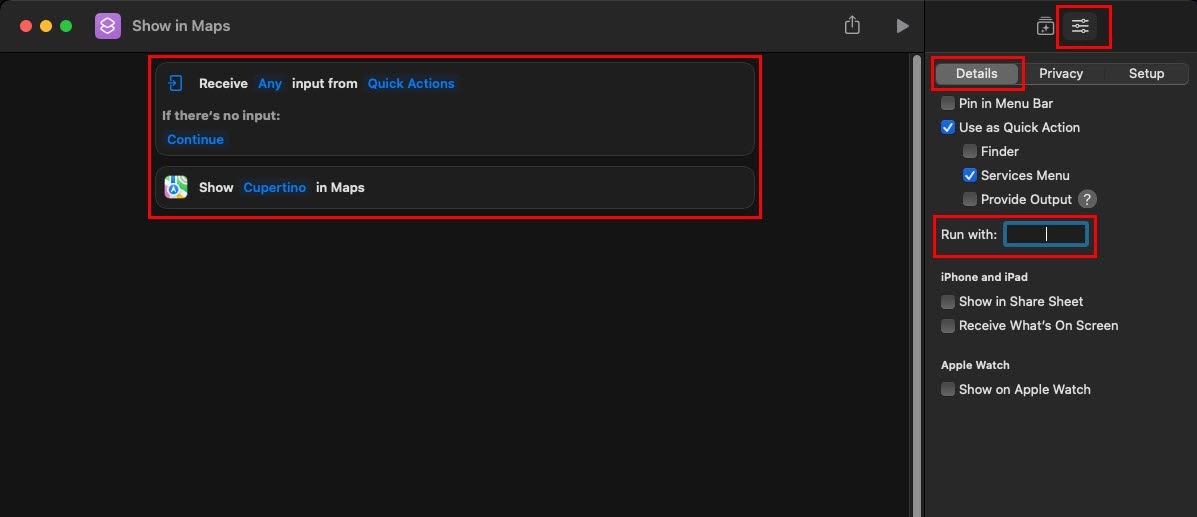
Task: Enable Provide Output checkbox
Action: pos(970,199)
